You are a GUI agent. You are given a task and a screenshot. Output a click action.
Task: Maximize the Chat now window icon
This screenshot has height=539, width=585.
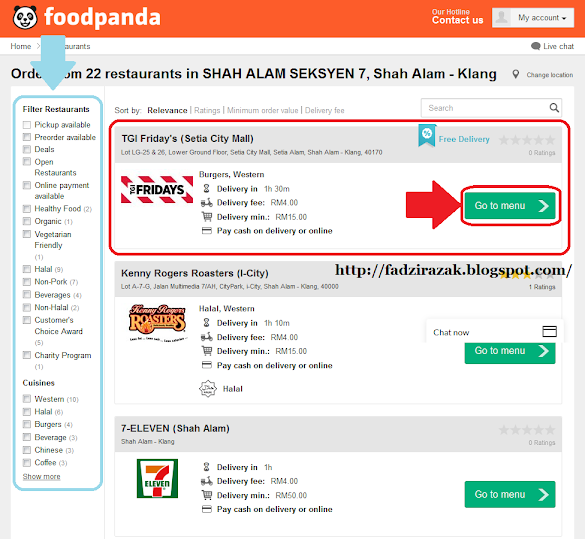click(x=549, y=331)
